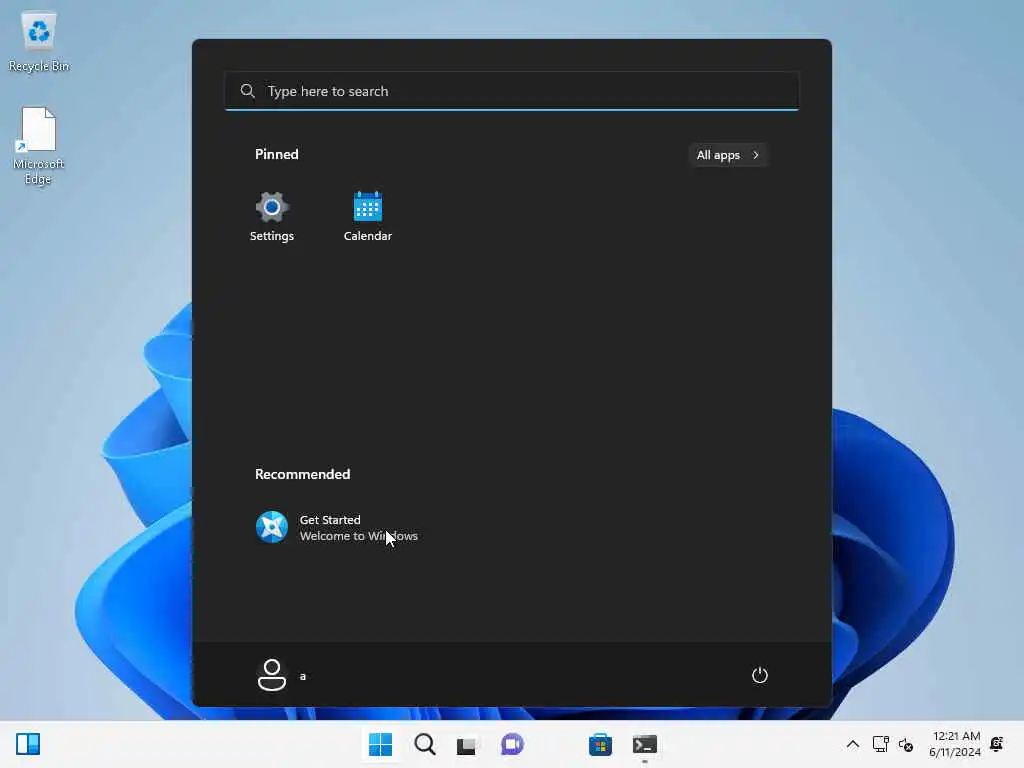This screenshot has height=768, width=1024.
Task: Click the search magnifier inside Start search box
Action: coord(248,91)
